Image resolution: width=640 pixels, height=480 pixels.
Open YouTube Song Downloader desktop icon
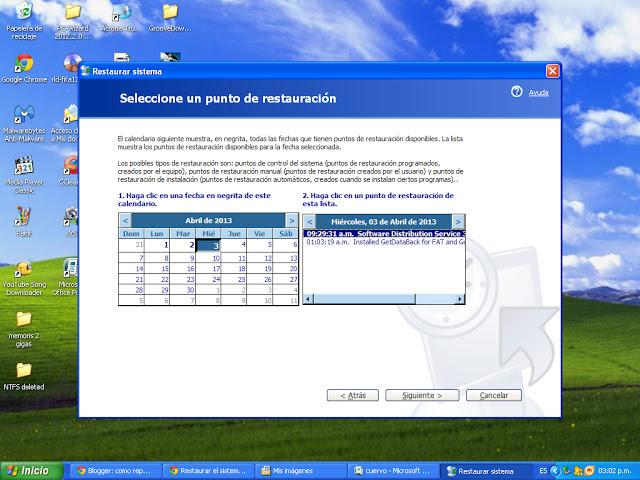pos(24,278)
